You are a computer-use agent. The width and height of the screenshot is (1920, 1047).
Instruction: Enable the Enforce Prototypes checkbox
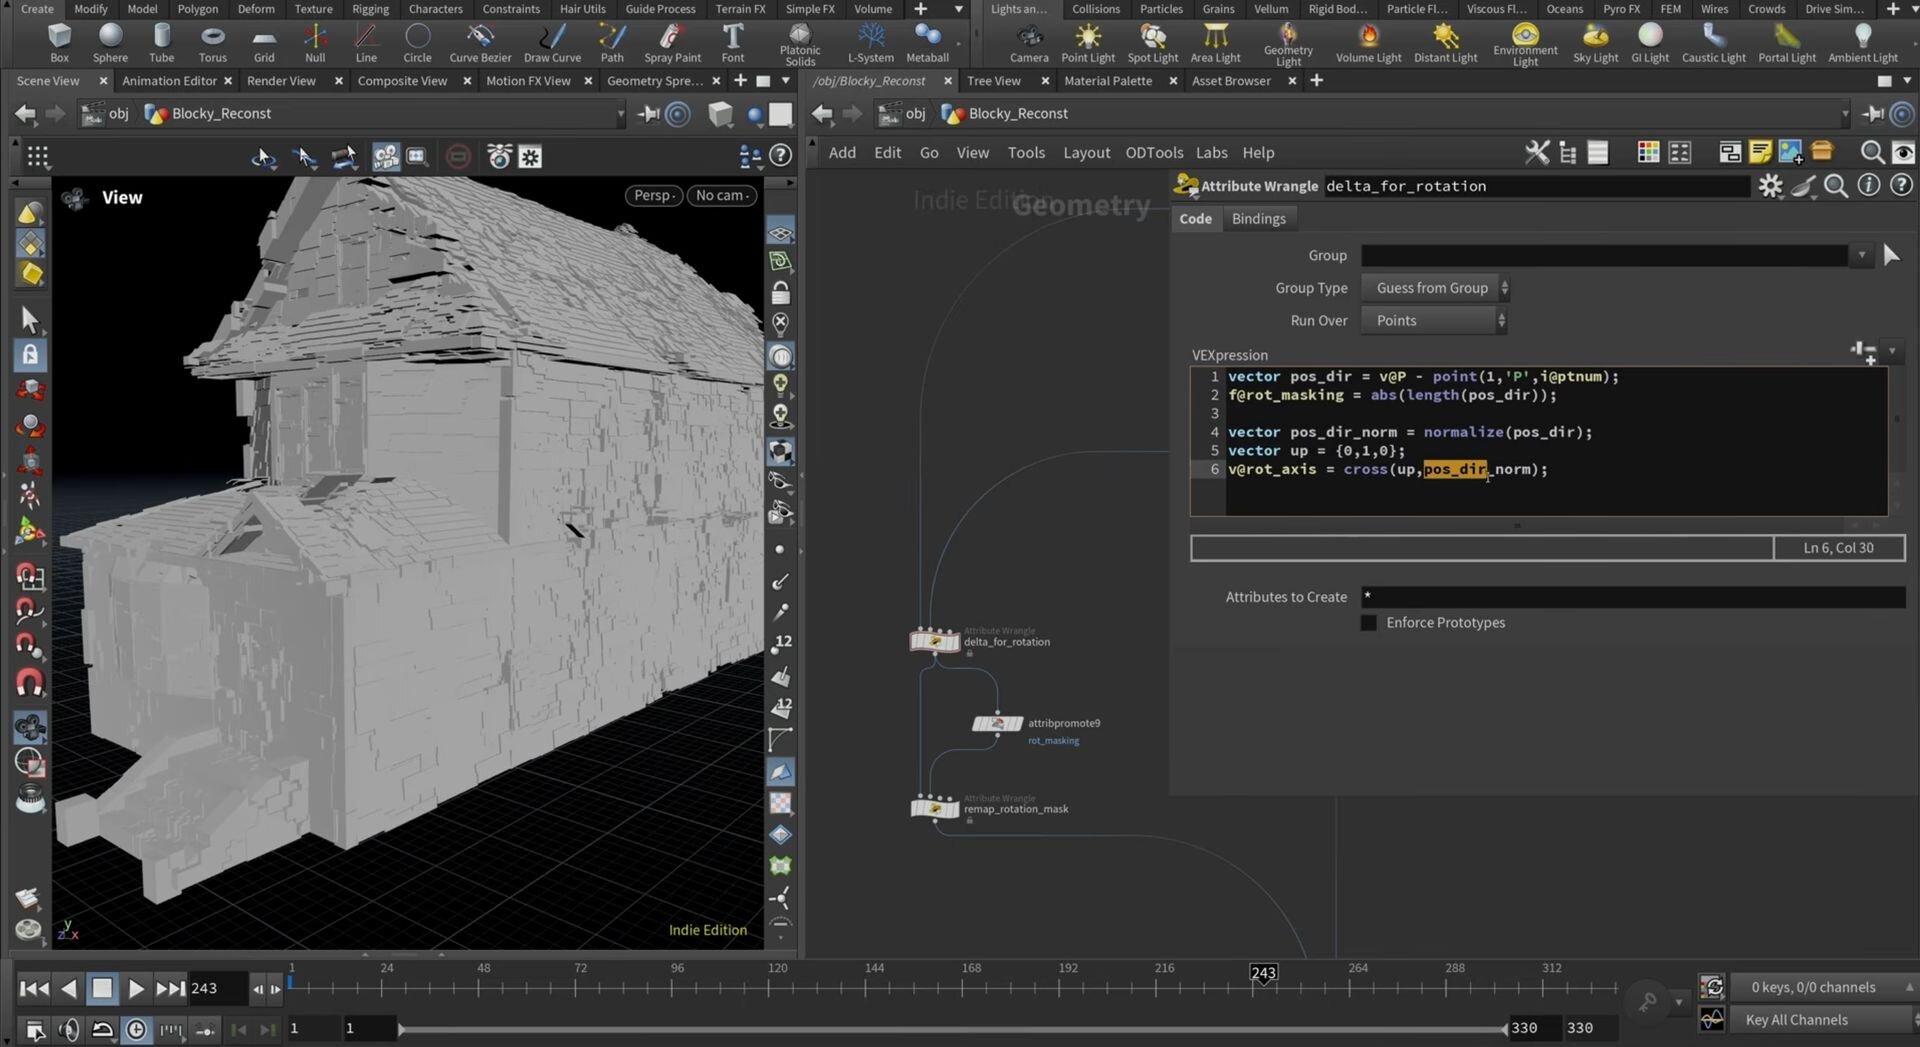tap(1369, 622)
